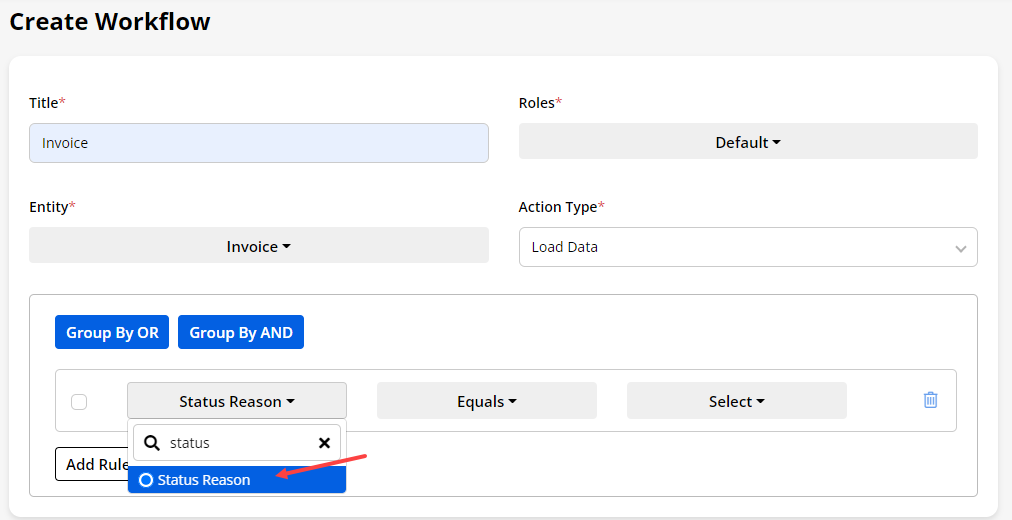Open the Select value dropdown in the rule

pos(736,401)
